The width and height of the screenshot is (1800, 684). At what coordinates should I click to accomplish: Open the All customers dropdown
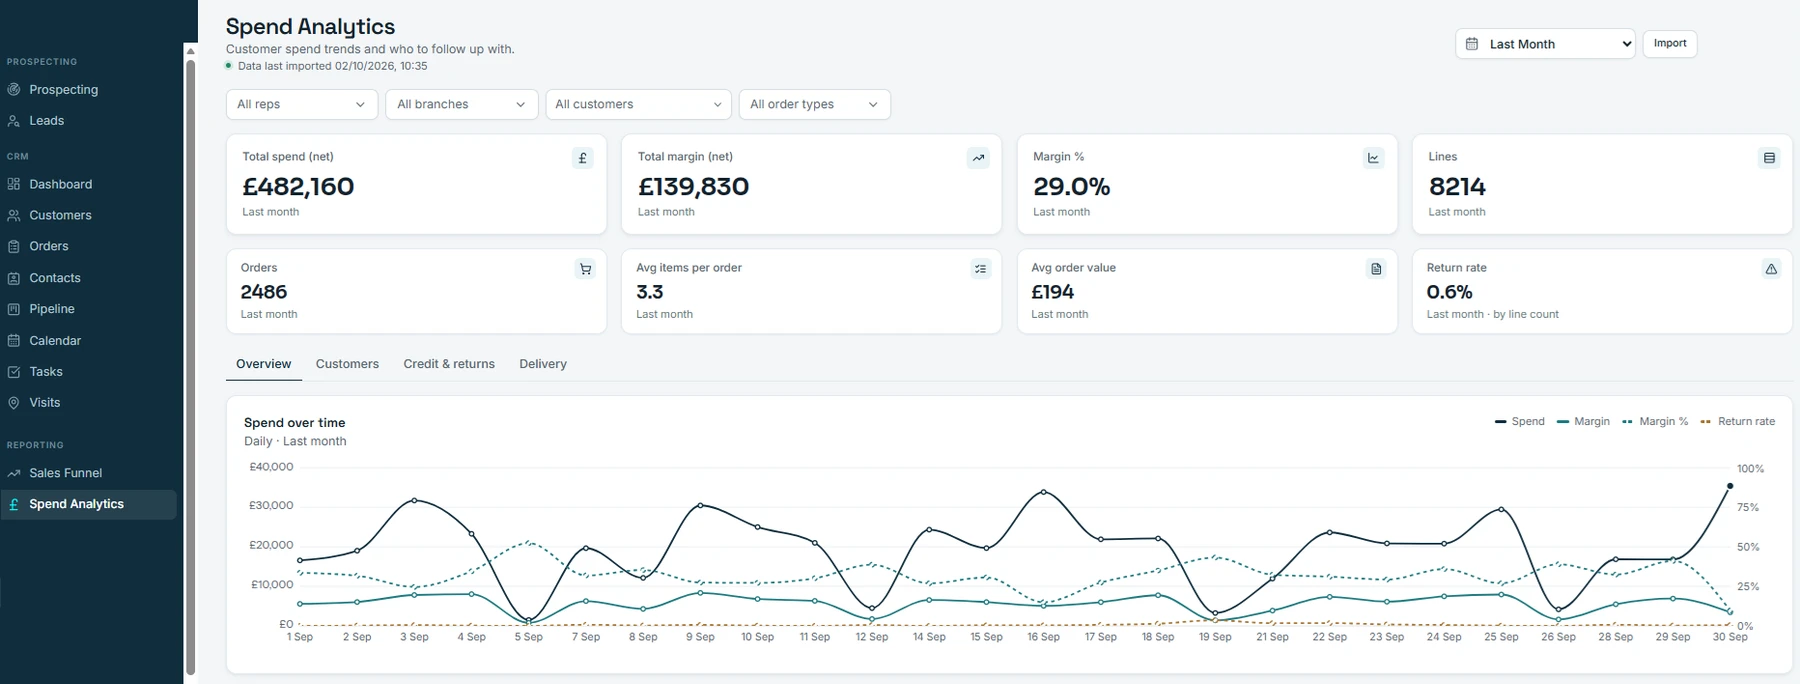tap(638, 104)
